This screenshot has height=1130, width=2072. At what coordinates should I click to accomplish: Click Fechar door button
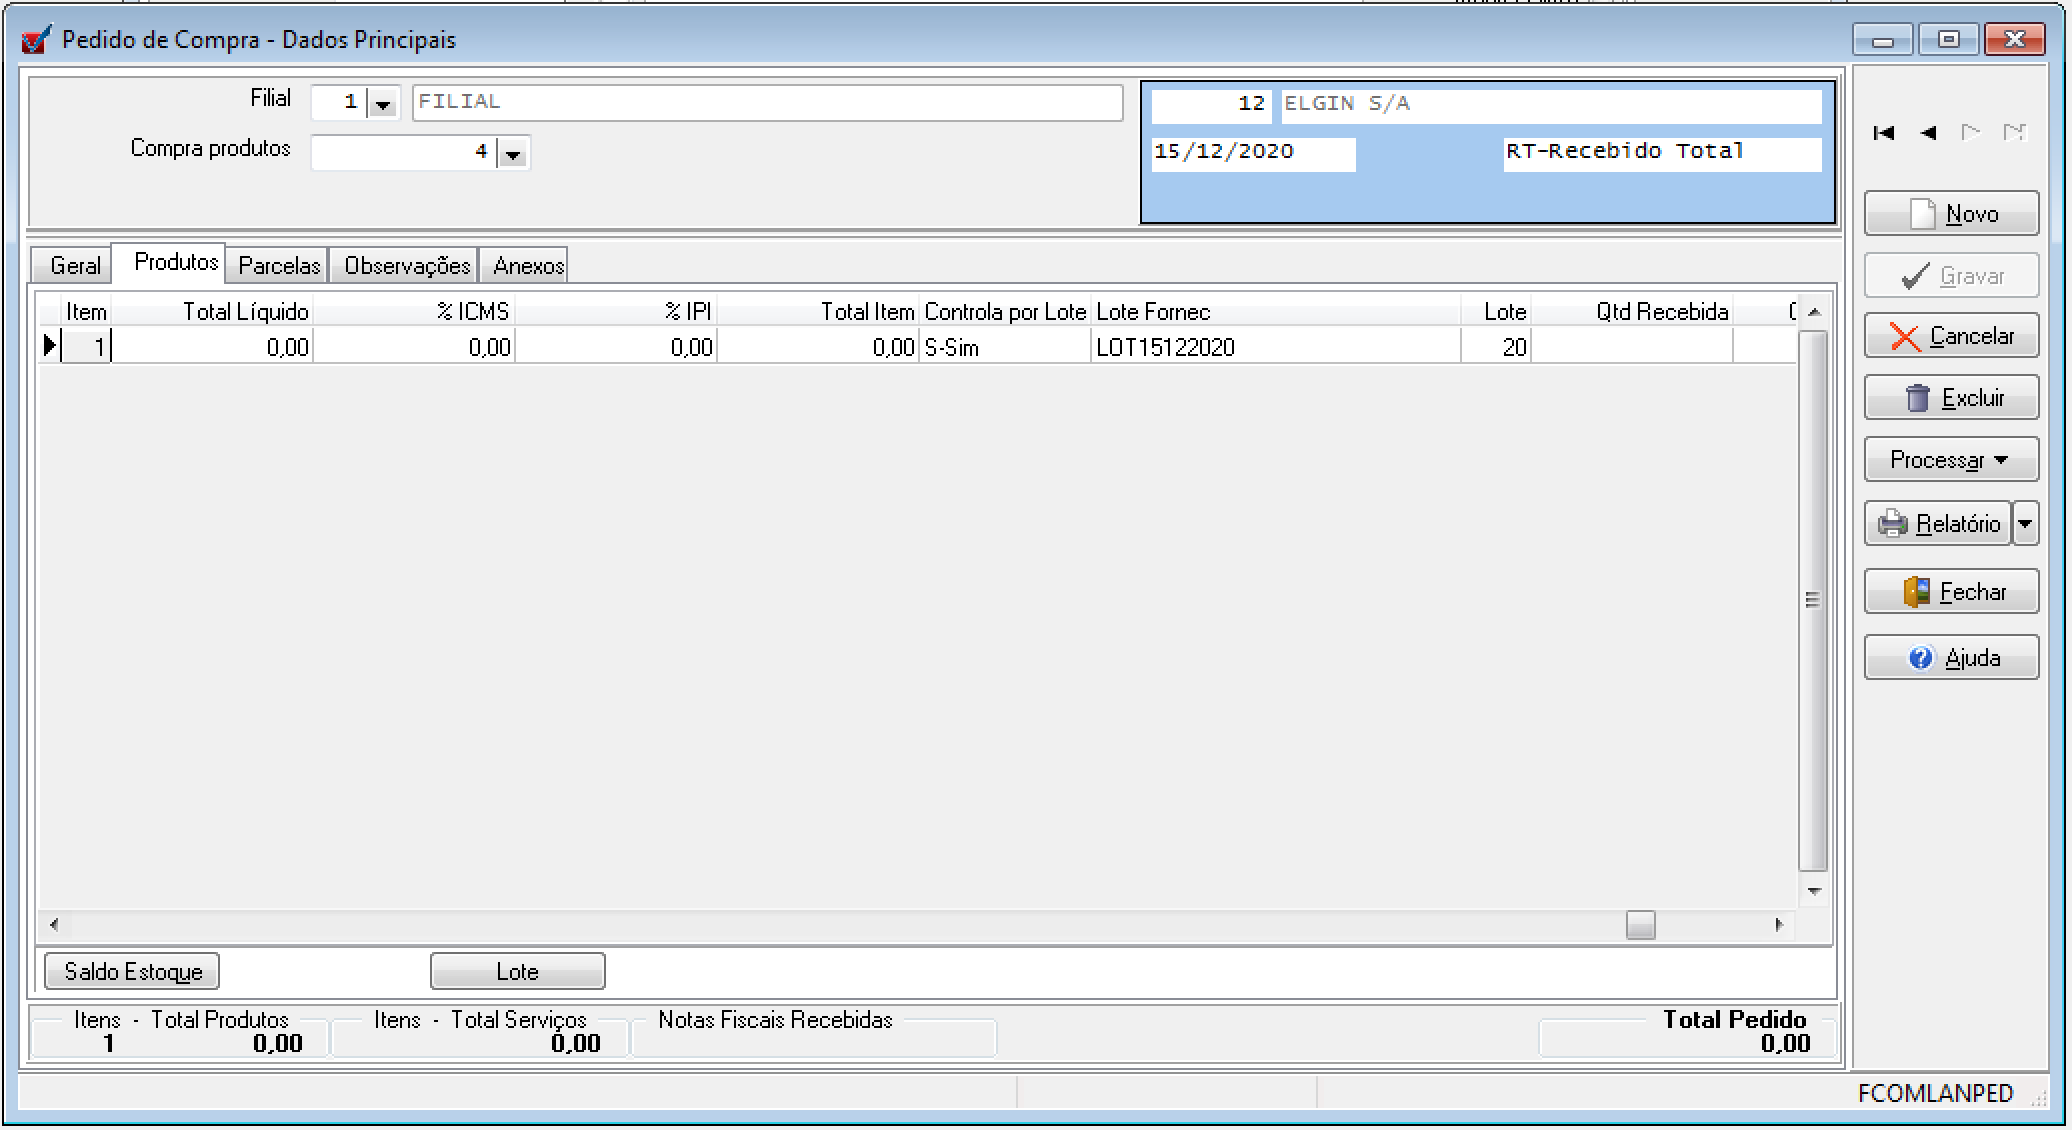[x=1950, y=592]
